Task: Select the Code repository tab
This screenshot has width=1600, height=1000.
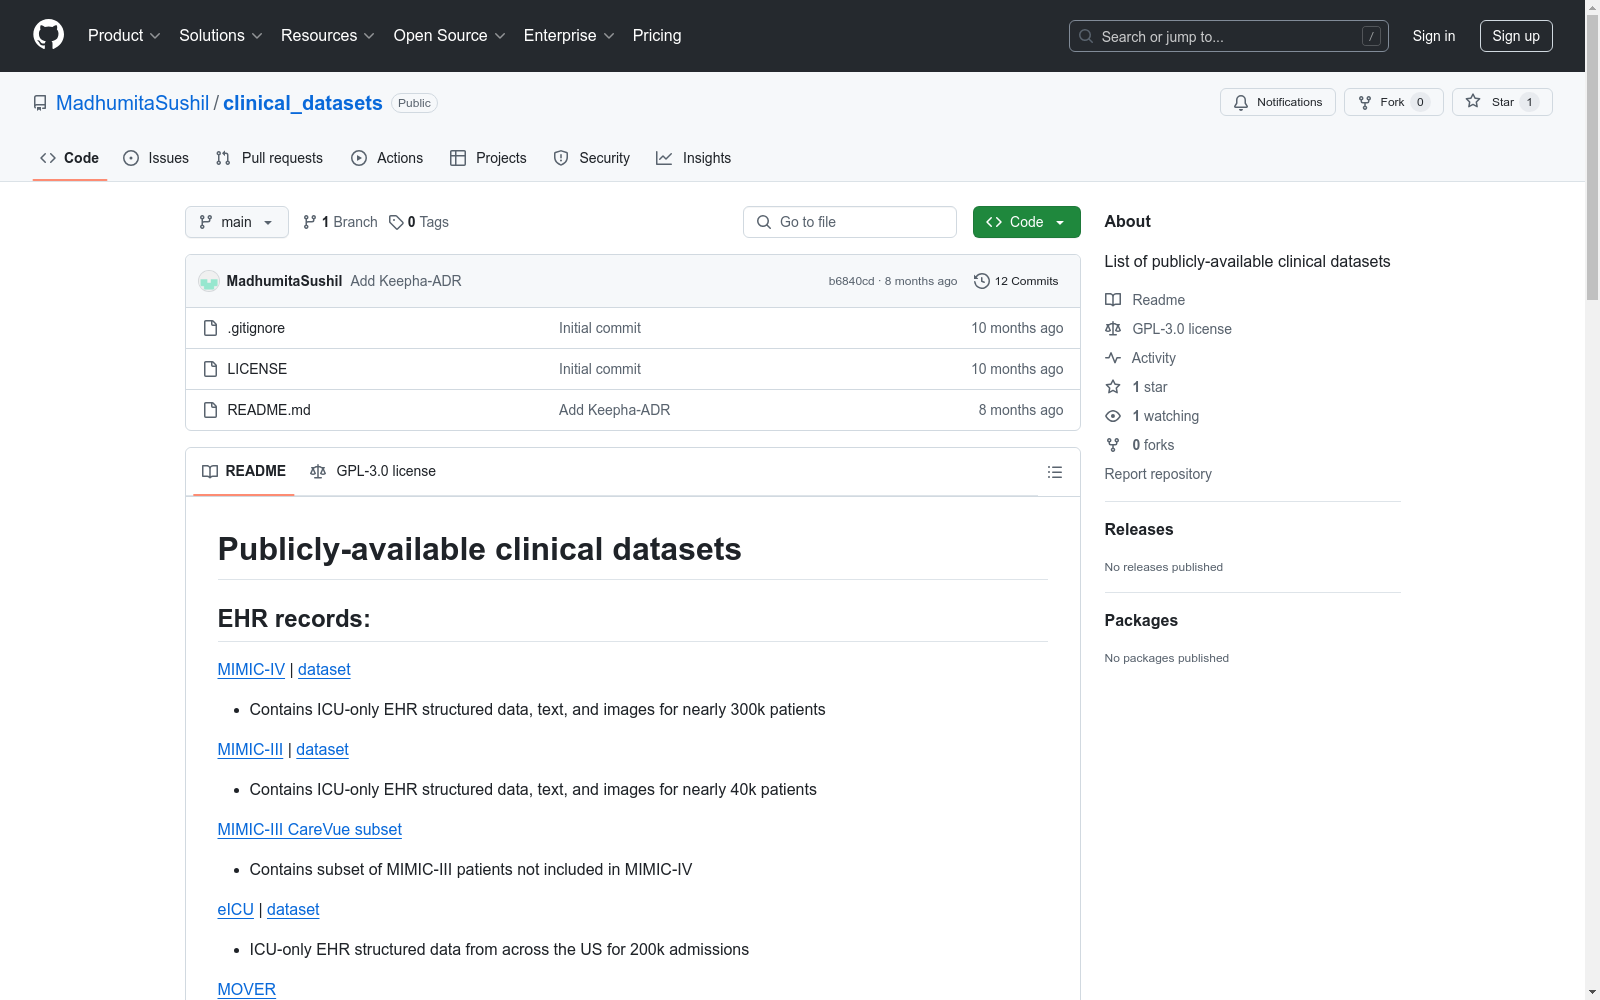Action: (x=70, y=158)
